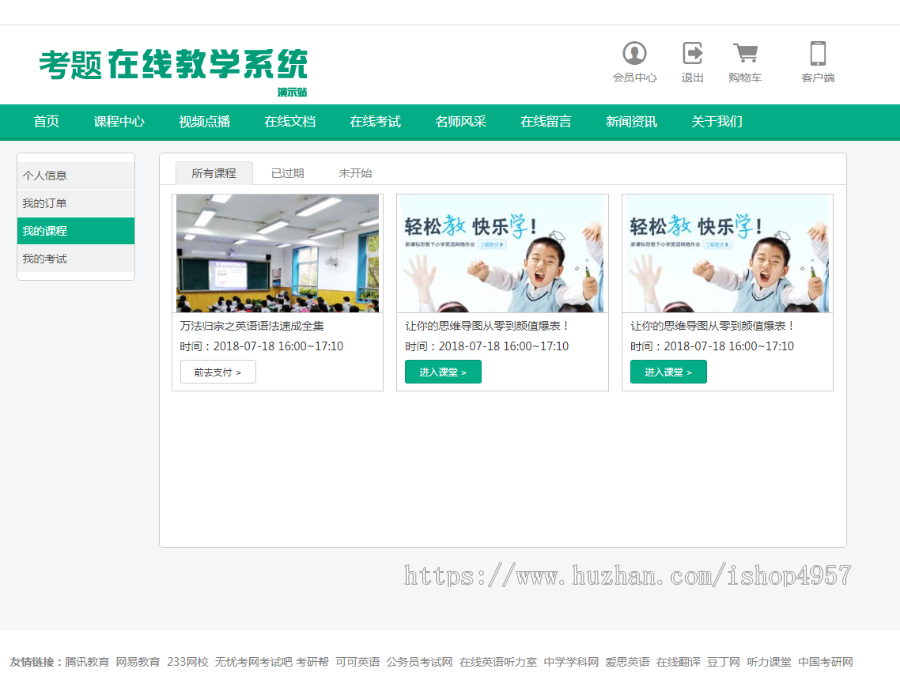The height and width of the screenshot is (684, 900).
Task: Switch to the 已过期 tab
Action: 290,171
